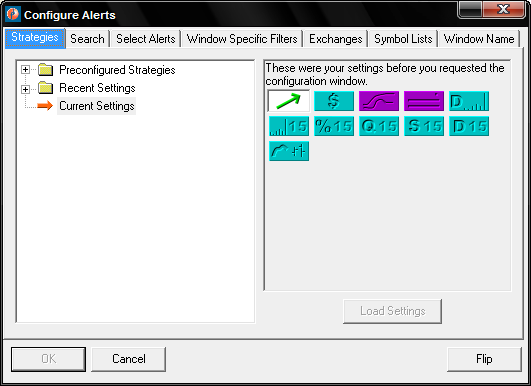The width and height of the screenshot is (531, 386).
Task: Click the Flip button
Action: pyautogui.click(x=484, y=359)
